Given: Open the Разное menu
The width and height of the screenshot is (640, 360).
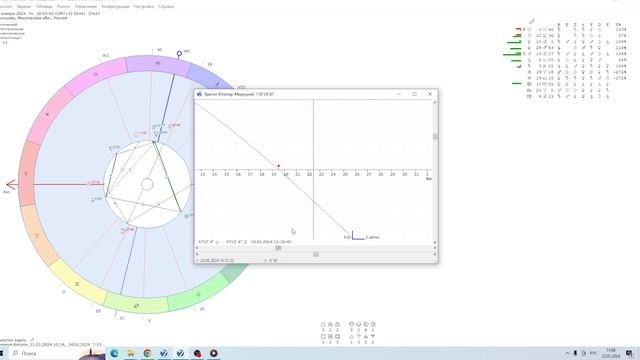Looking at the screenshot, I should coord(63,7).
